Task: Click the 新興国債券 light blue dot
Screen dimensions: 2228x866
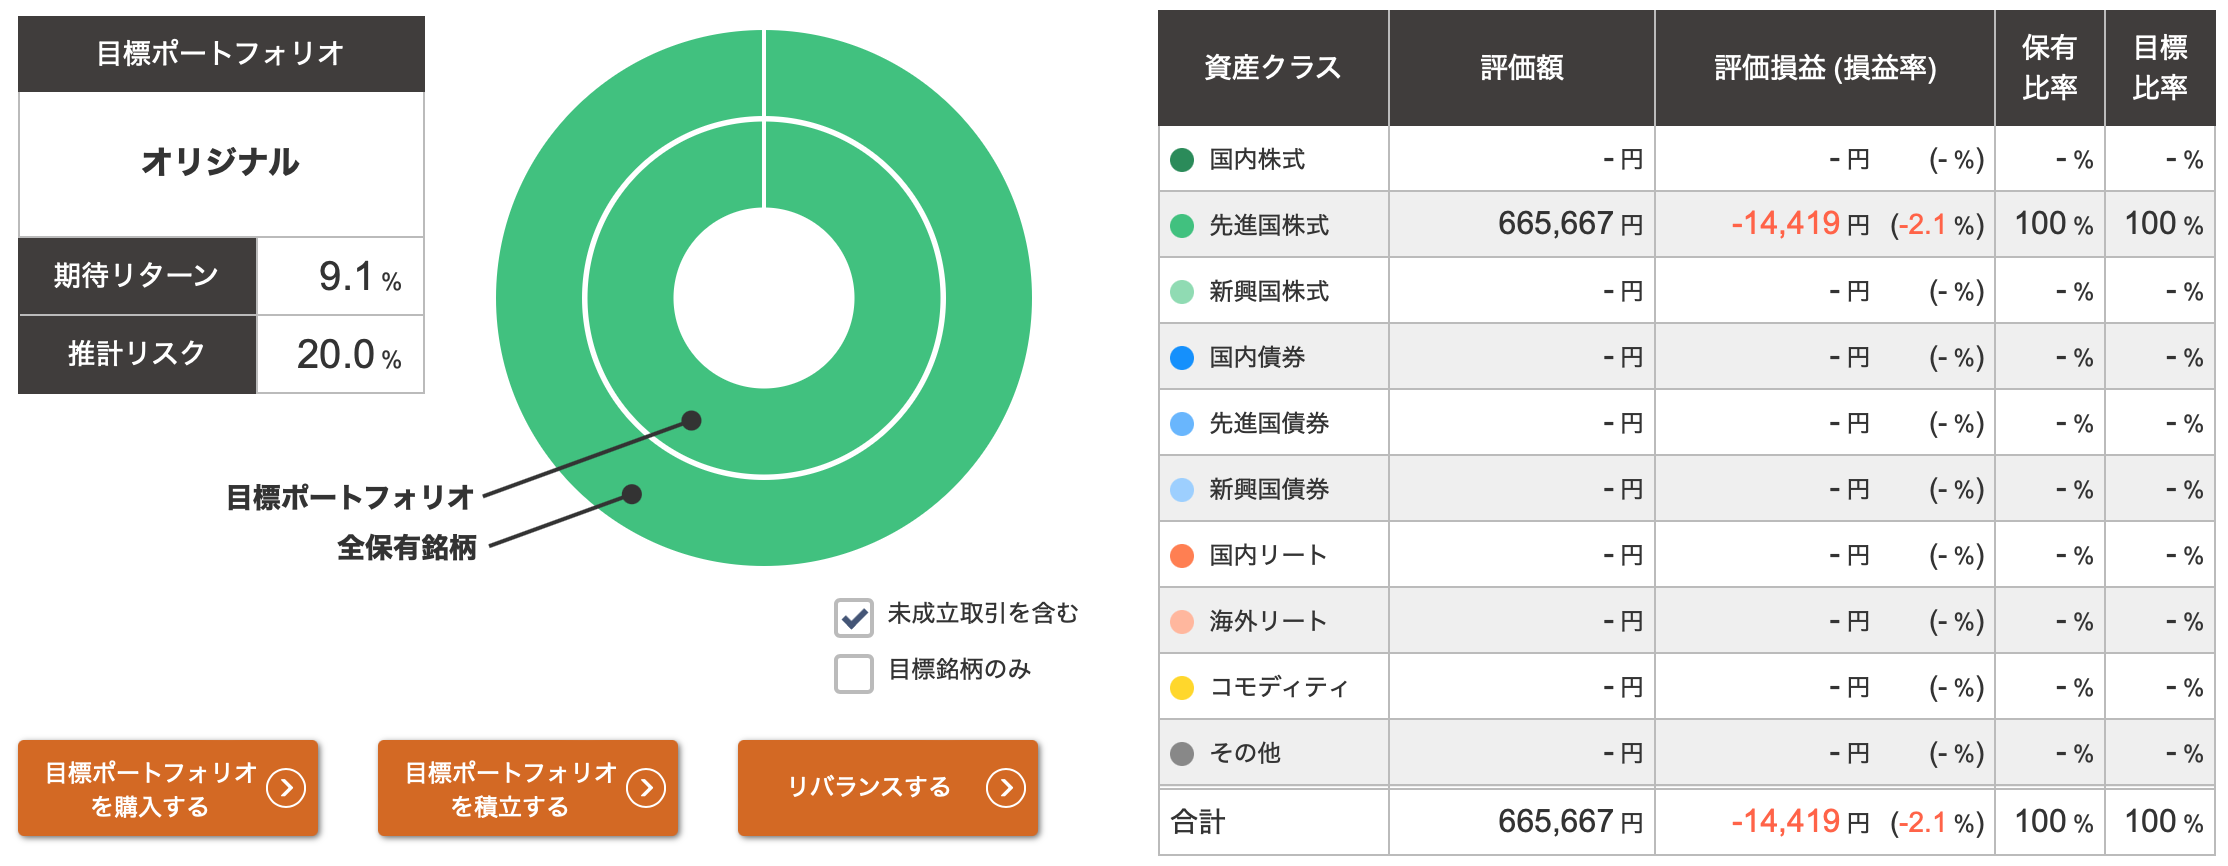Action: click(x=1182, y=490)
